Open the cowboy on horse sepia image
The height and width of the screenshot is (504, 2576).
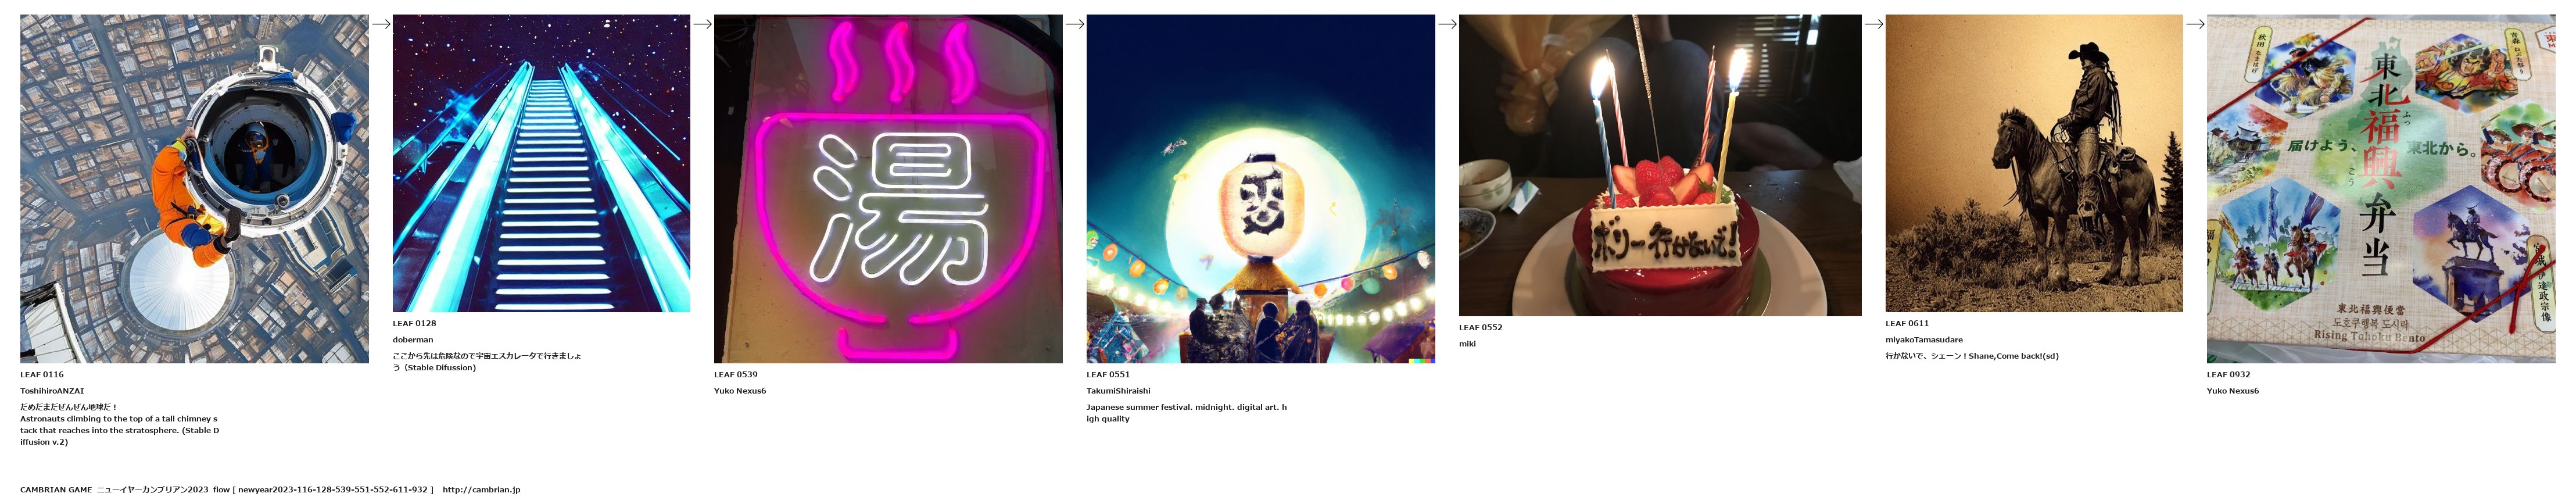click(x=2034, y=163)
